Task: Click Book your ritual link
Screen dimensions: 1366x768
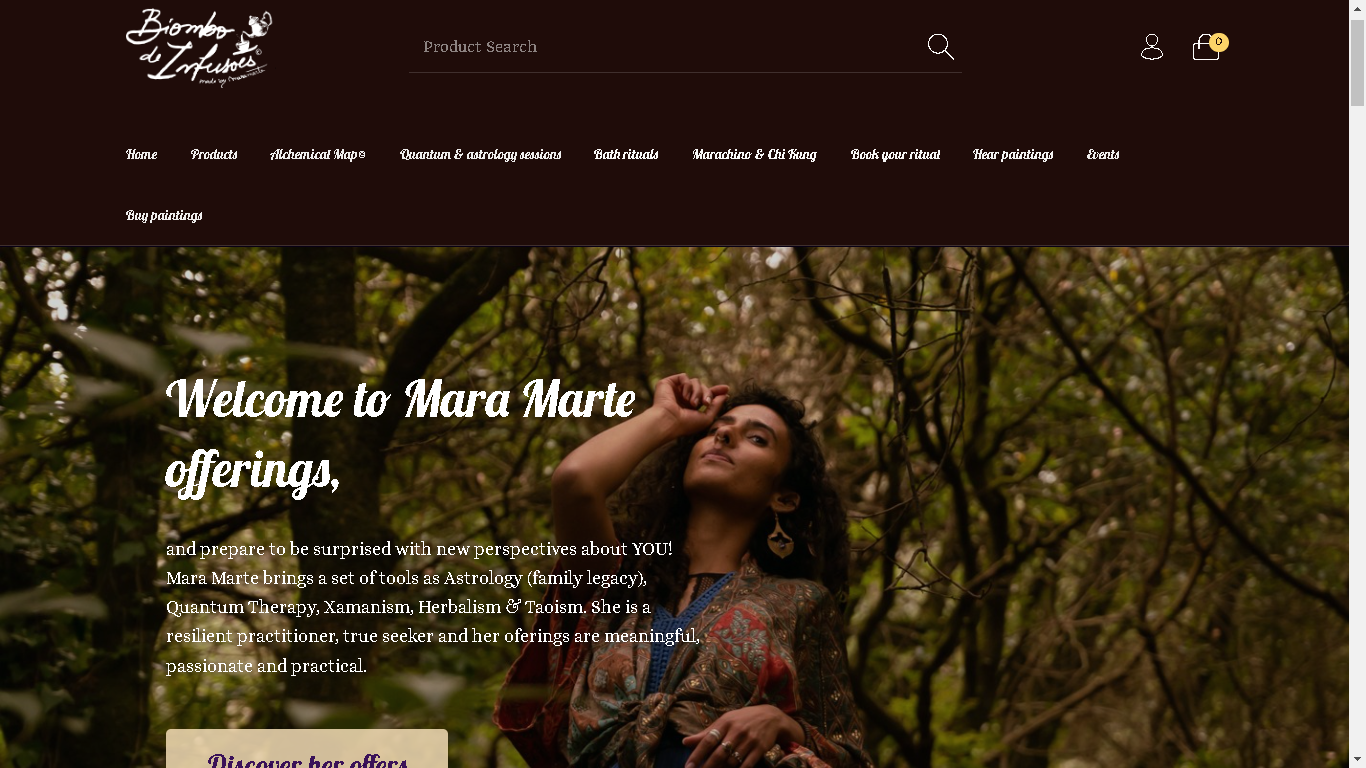Action: click(x=895, y=154)
